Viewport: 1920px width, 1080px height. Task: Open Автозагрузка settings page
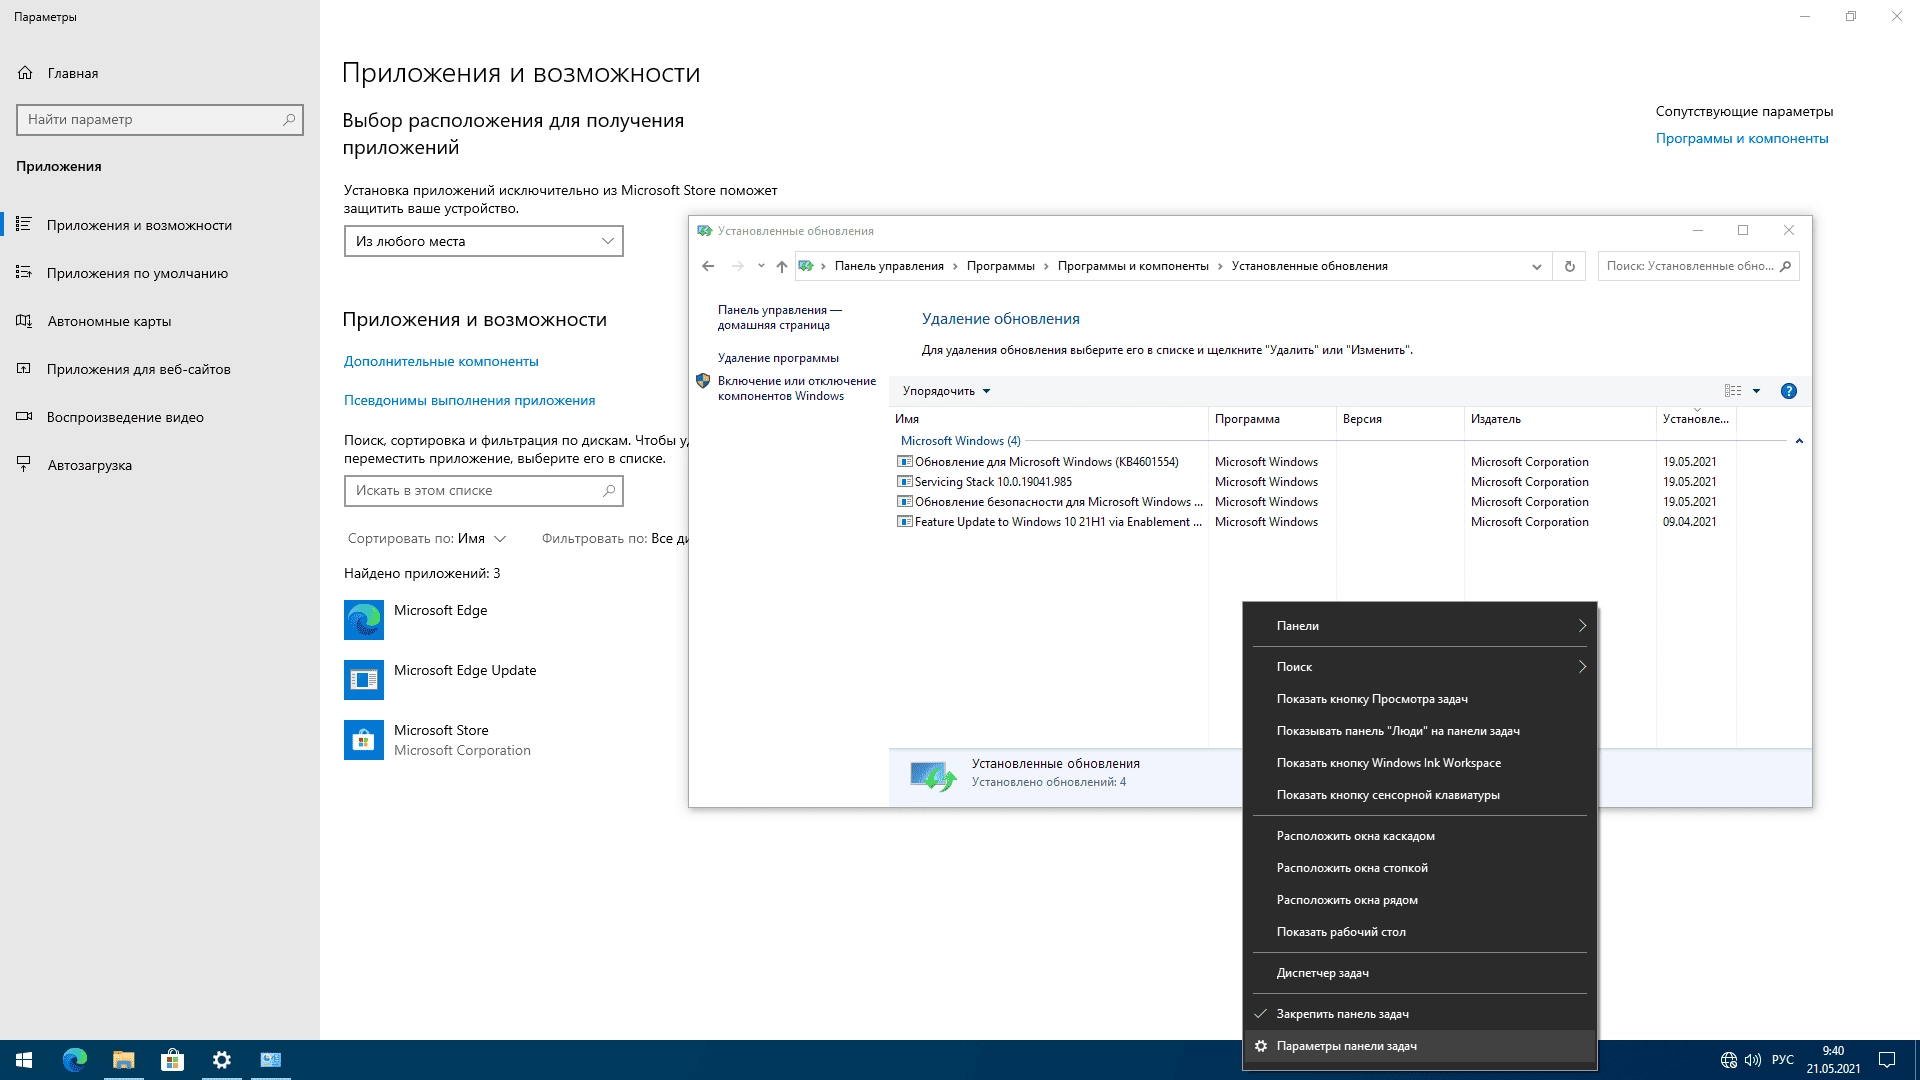coord(160,465)
